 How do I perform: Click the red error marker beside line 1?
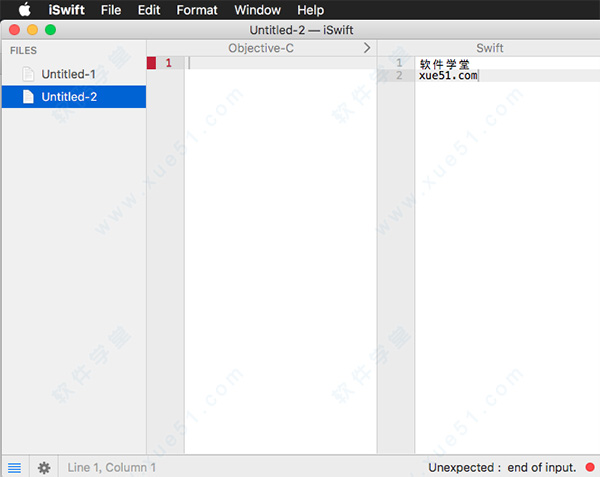point(152,63)
